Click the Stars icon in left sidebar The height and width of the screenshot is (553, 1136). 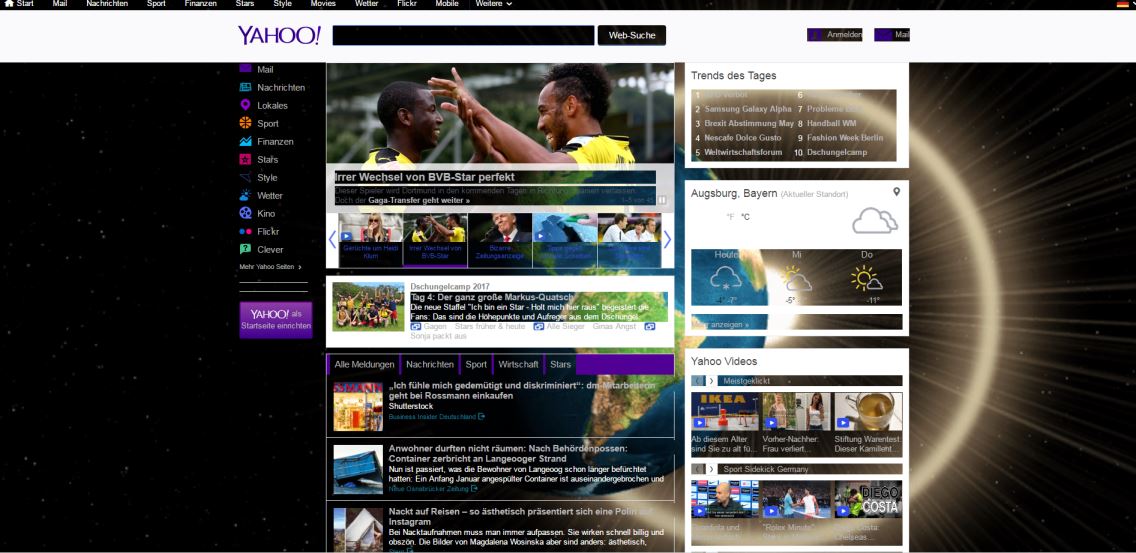tap(245, 159)
